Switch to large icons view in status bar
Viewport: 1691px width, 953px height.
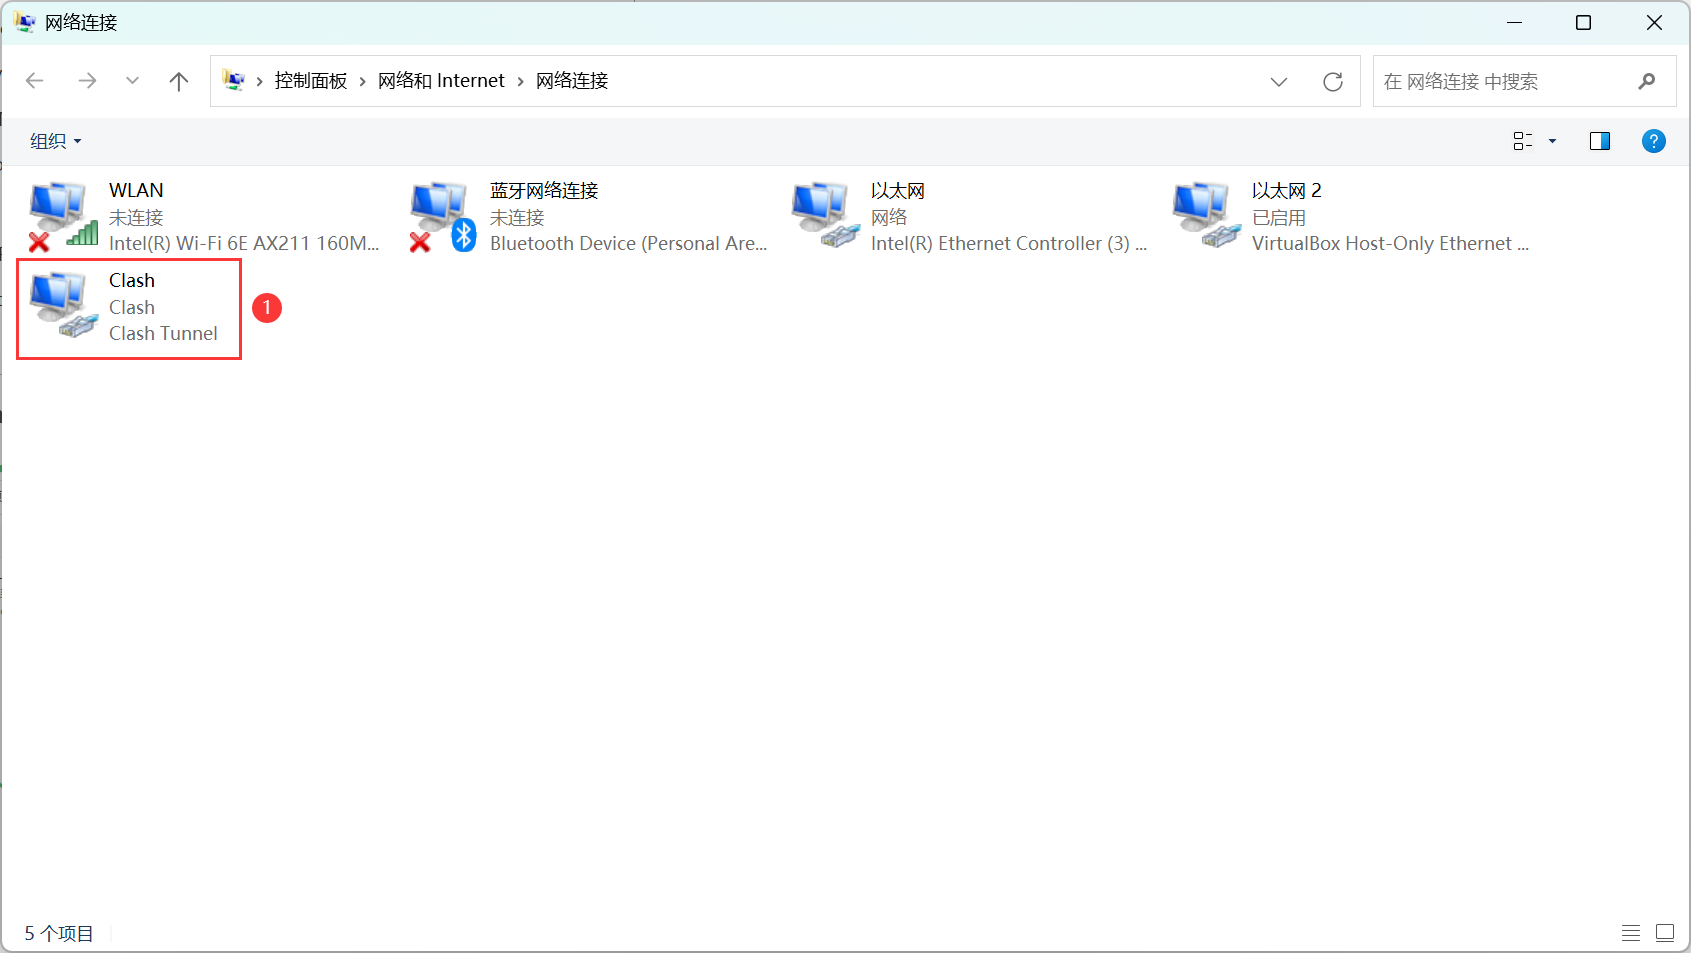1665,933
